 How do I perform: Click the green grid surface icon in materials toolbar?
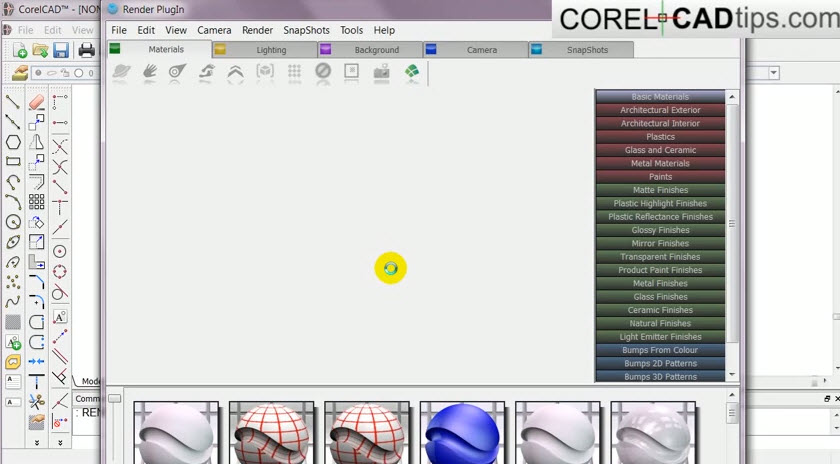point(412,72)
